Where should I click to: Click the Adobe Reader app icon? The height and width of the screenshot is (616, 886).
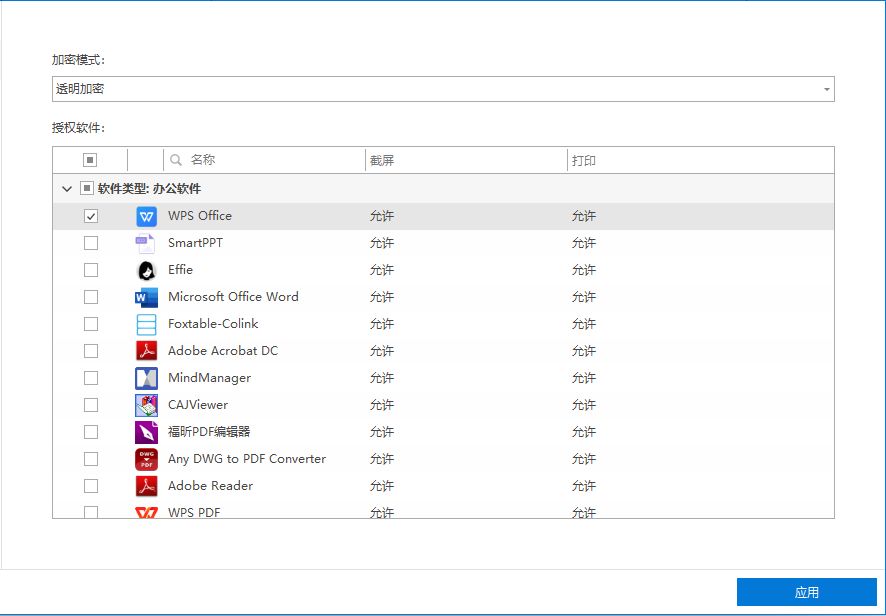pos(146,486)
